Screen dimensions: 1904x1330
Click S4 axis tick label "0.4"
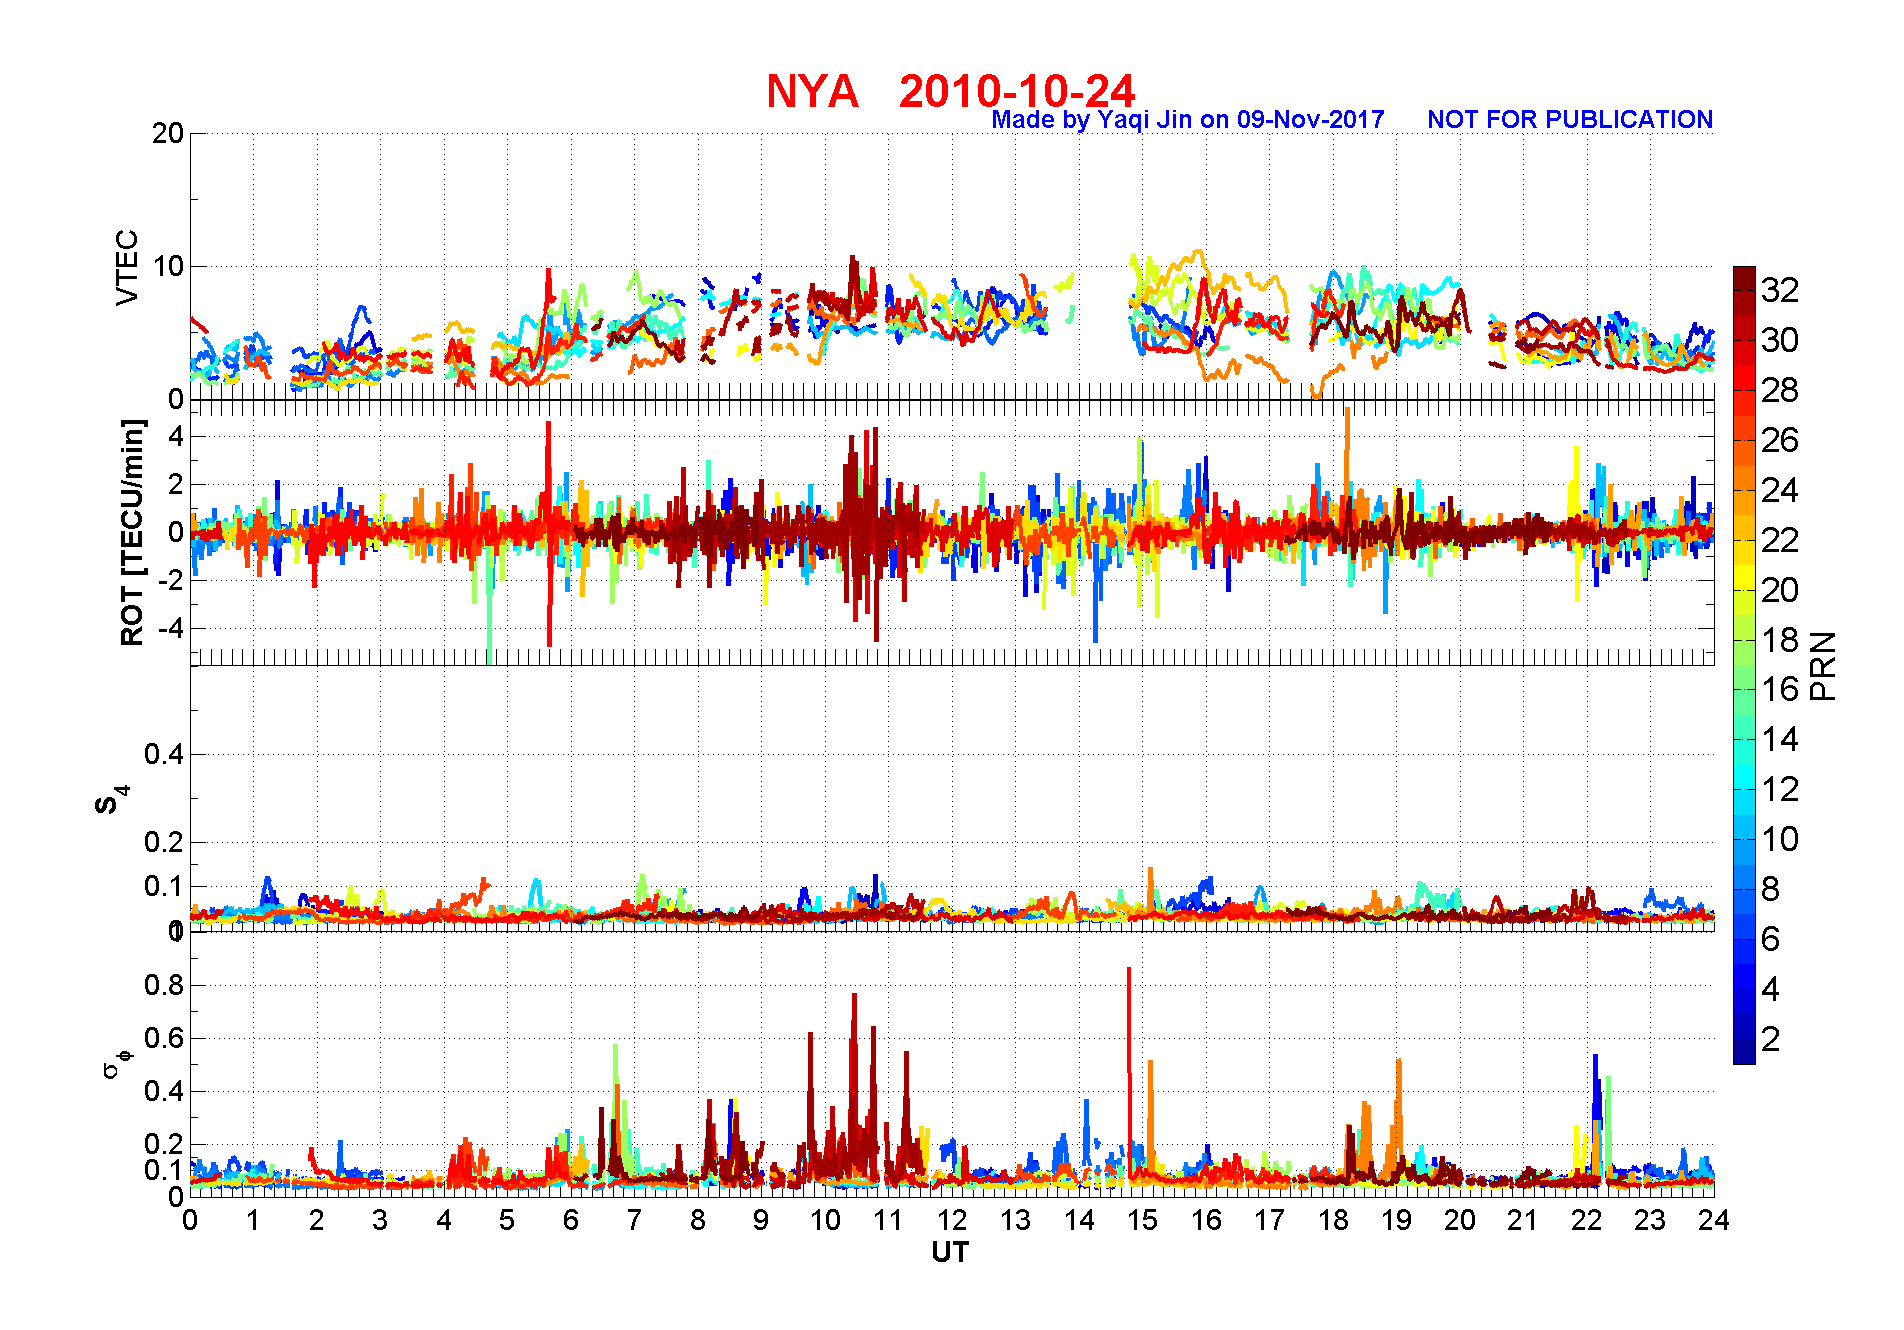pos(164,755)
